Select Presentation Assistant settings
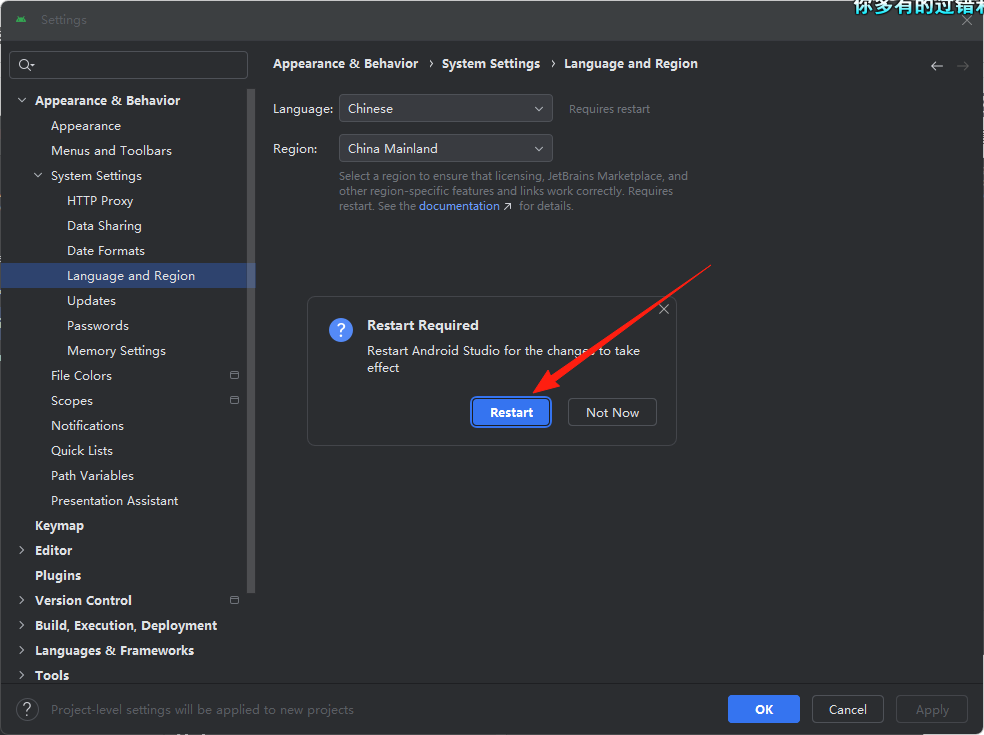Screen dimensions: 984x735 [114, 501]
